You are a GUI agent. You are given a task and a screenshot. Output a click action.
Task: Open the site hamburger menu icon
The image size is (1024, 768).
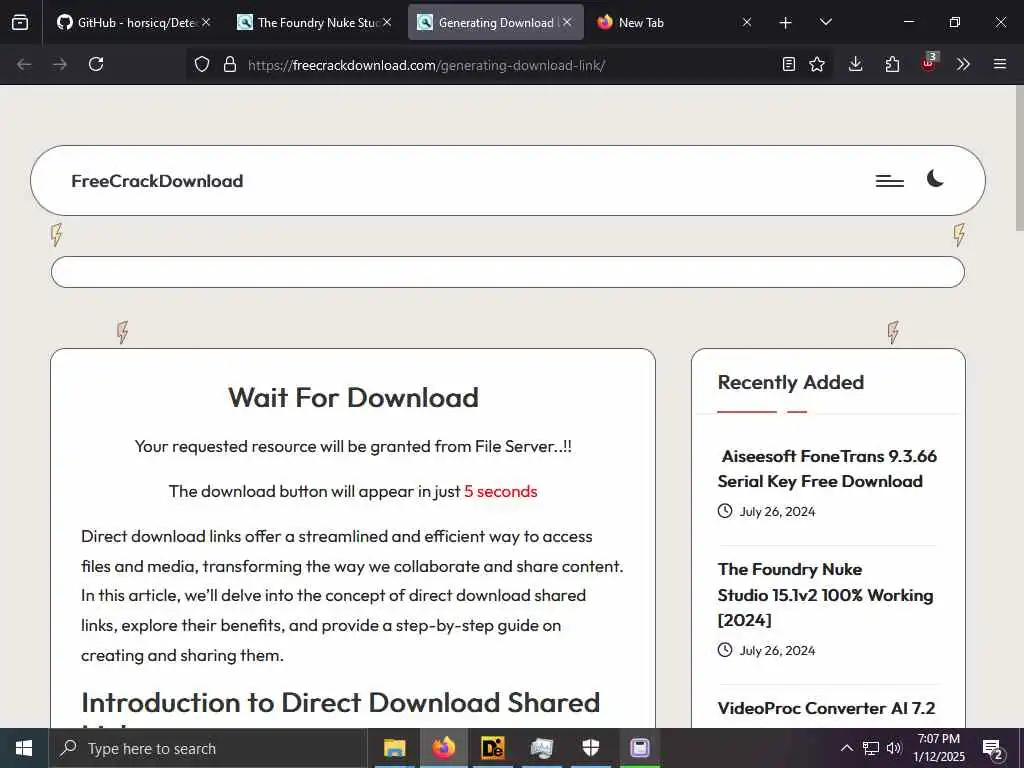889,181
